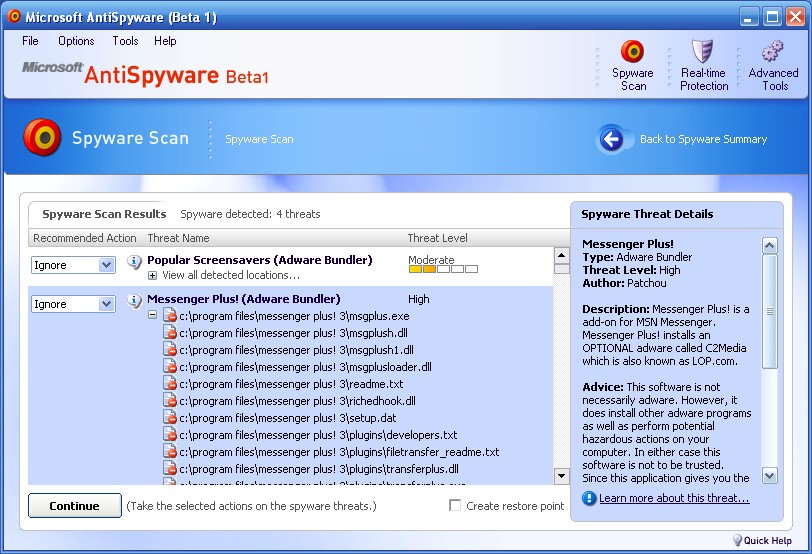Image resolution: width=812 pixels, height=554 pixels.
Task: Open the File menu
Action: 30,41
